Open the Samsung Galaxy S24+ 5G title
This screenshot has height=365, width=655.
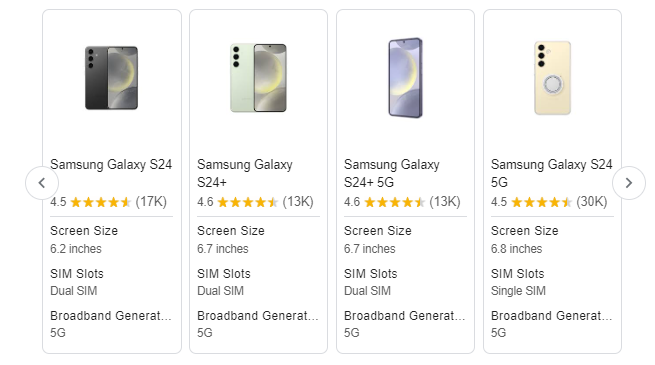coord(392,173)
